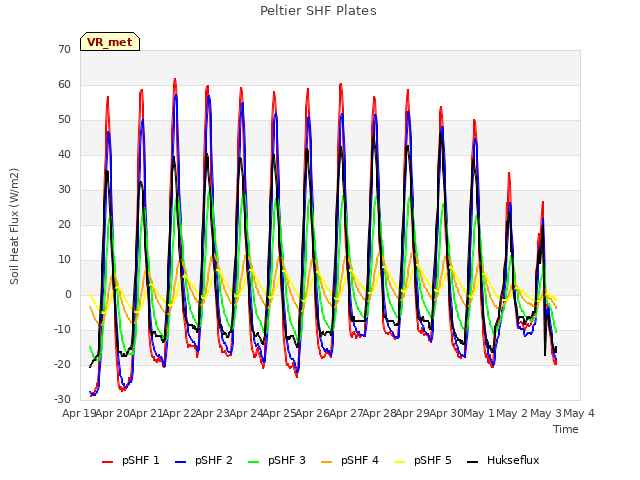Screen dimensions: 640x480
Task: Click the VR_met annotation badge
Action: tap(110, 42)
